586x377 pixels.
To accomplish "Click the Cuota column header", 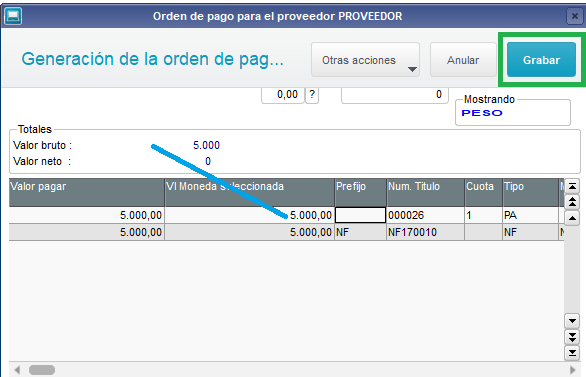I will 484,192.
